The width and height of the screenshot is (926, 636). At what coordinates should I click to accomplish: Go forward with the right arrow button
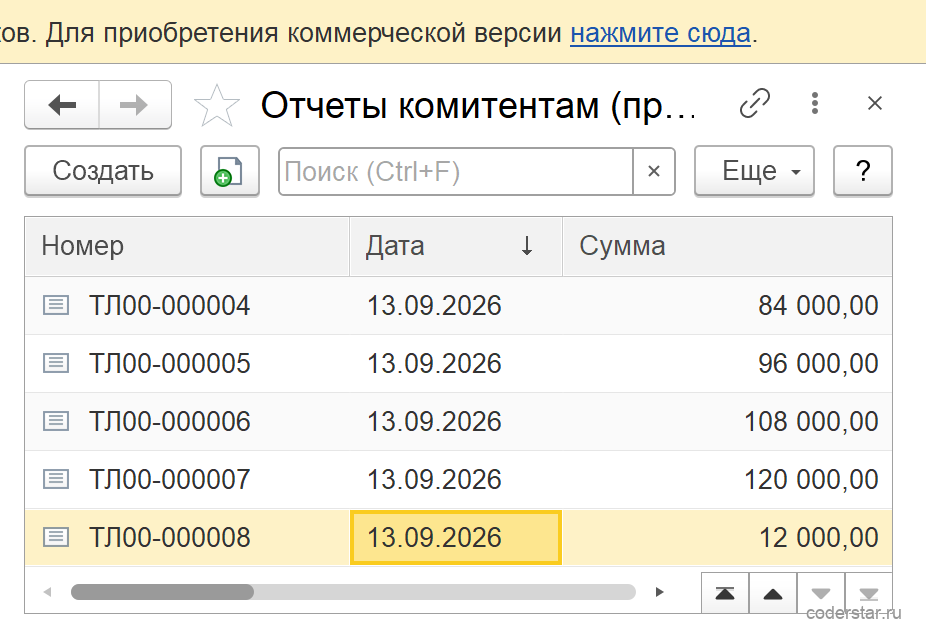(135, 105)
